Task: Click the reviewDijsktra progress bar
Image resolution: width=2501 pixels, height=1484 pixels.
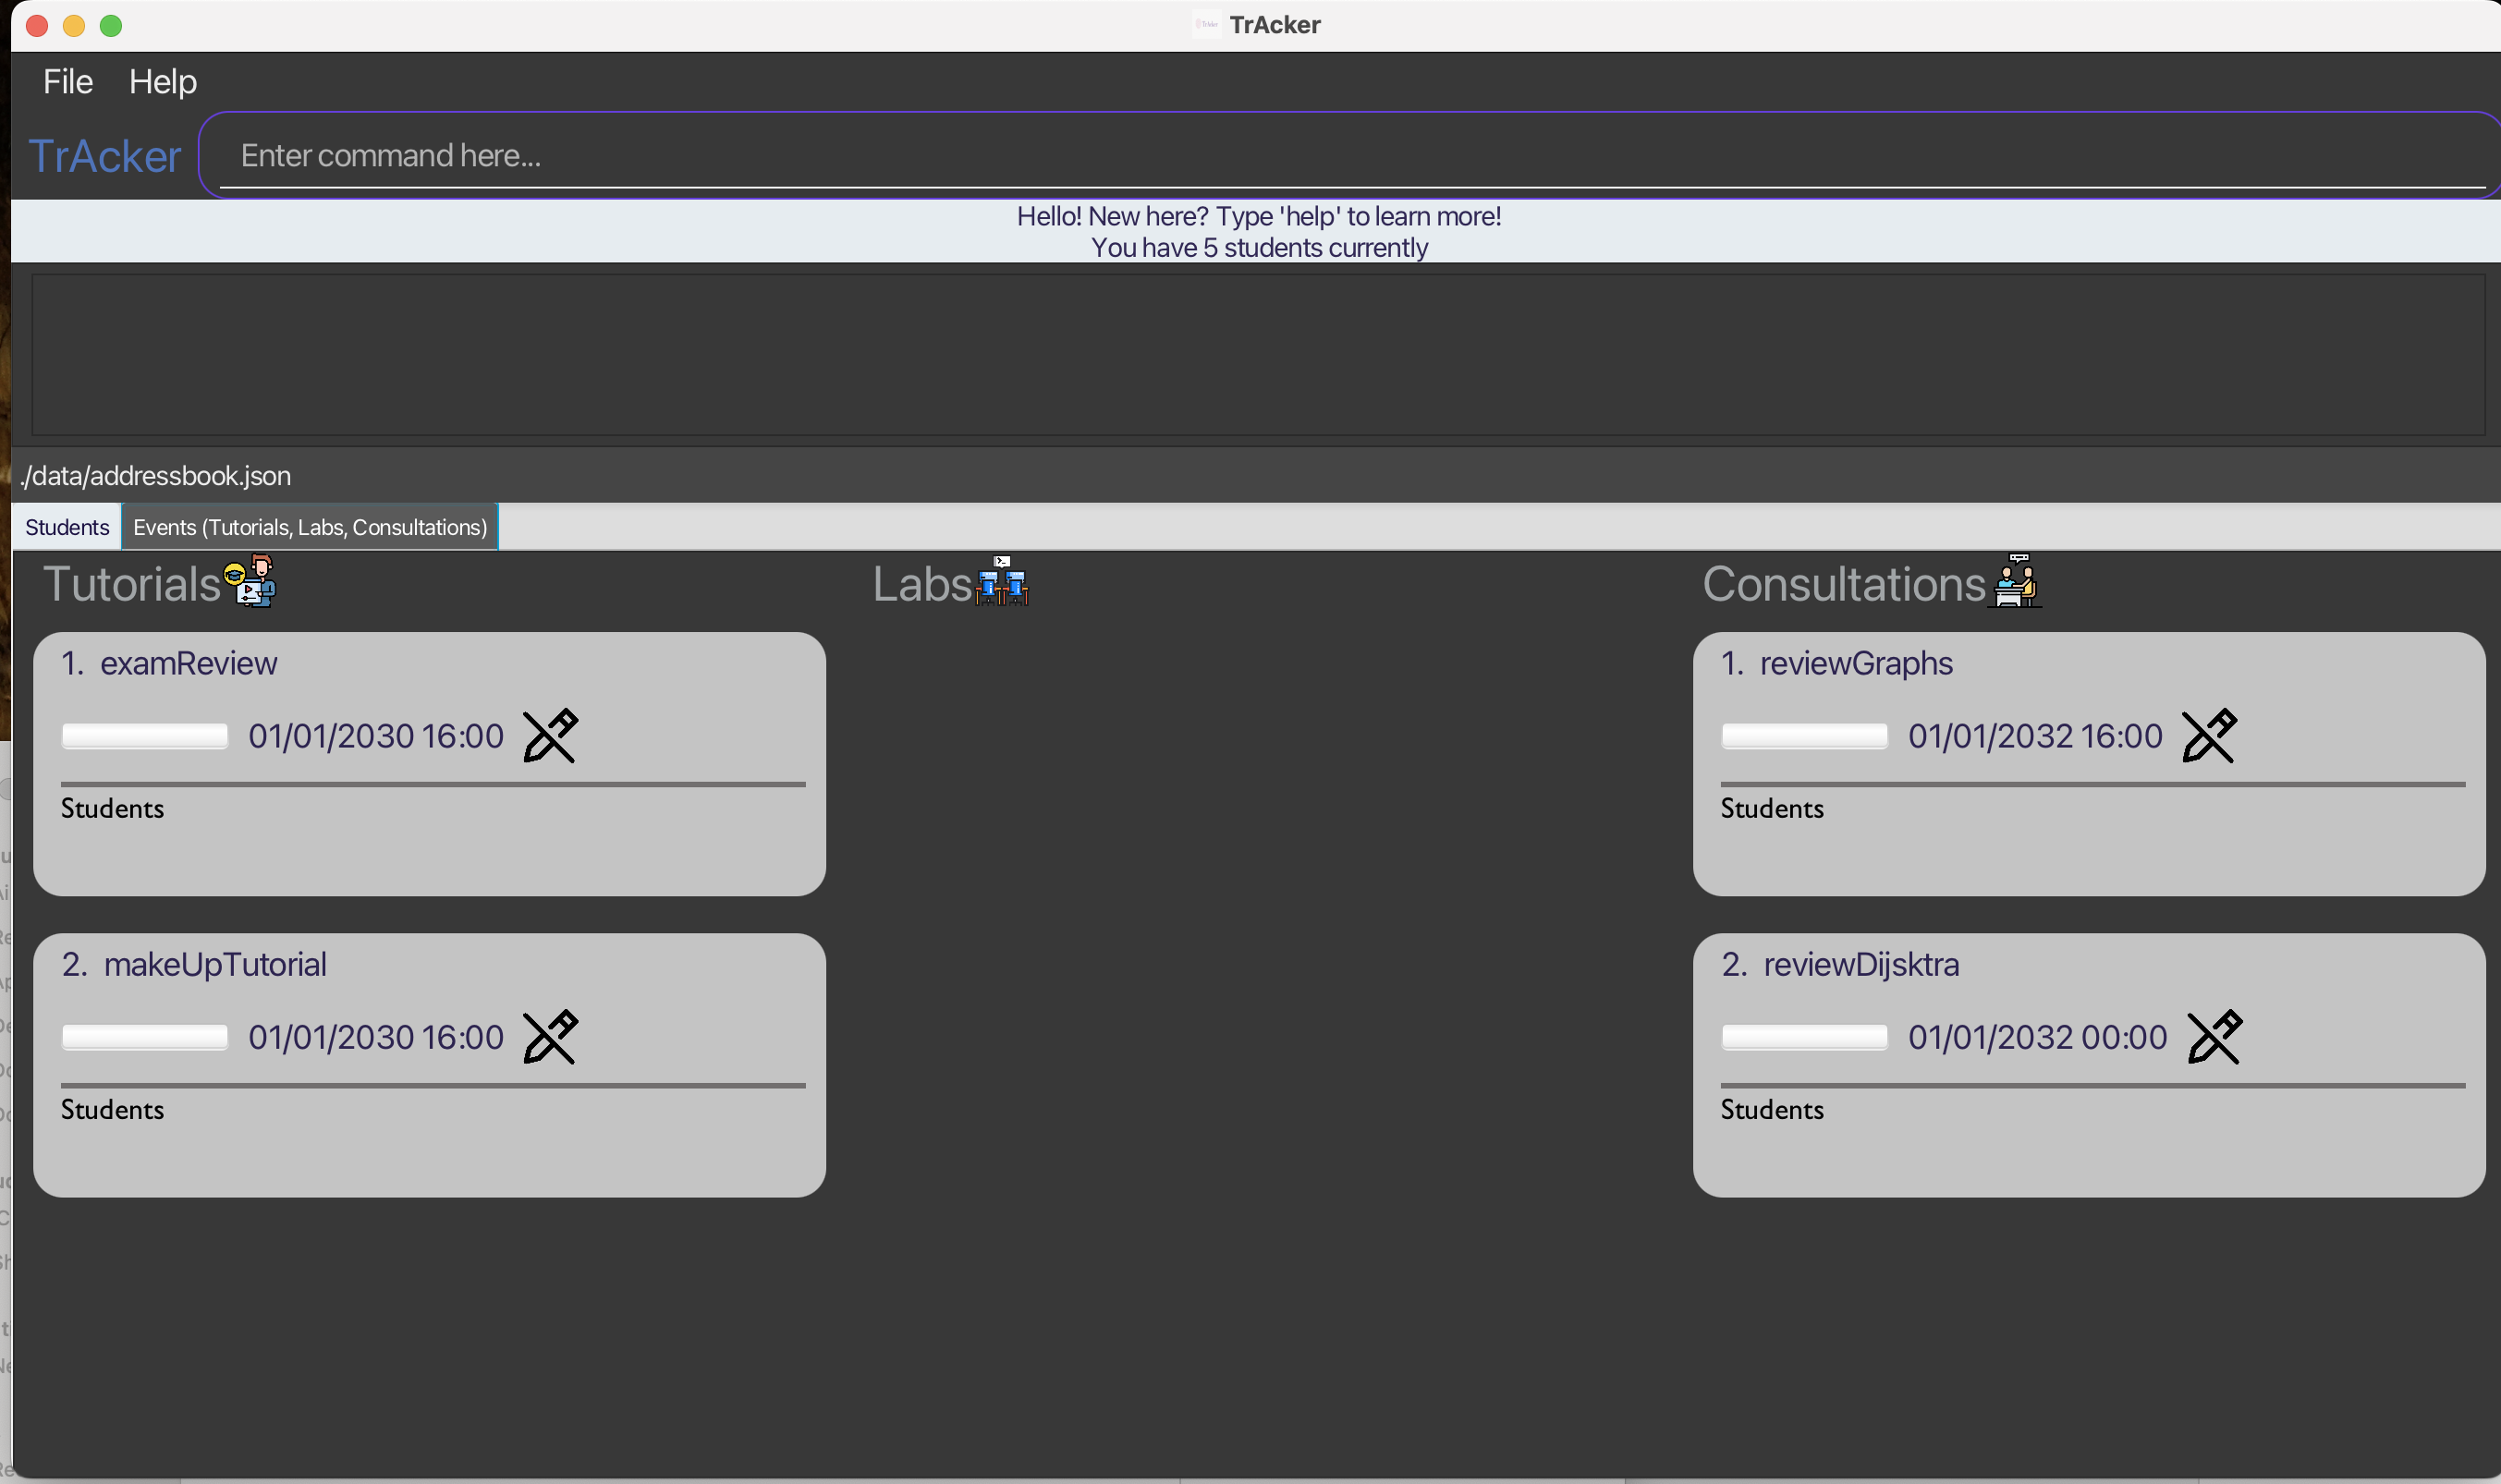Action: coord(1804,1037)
